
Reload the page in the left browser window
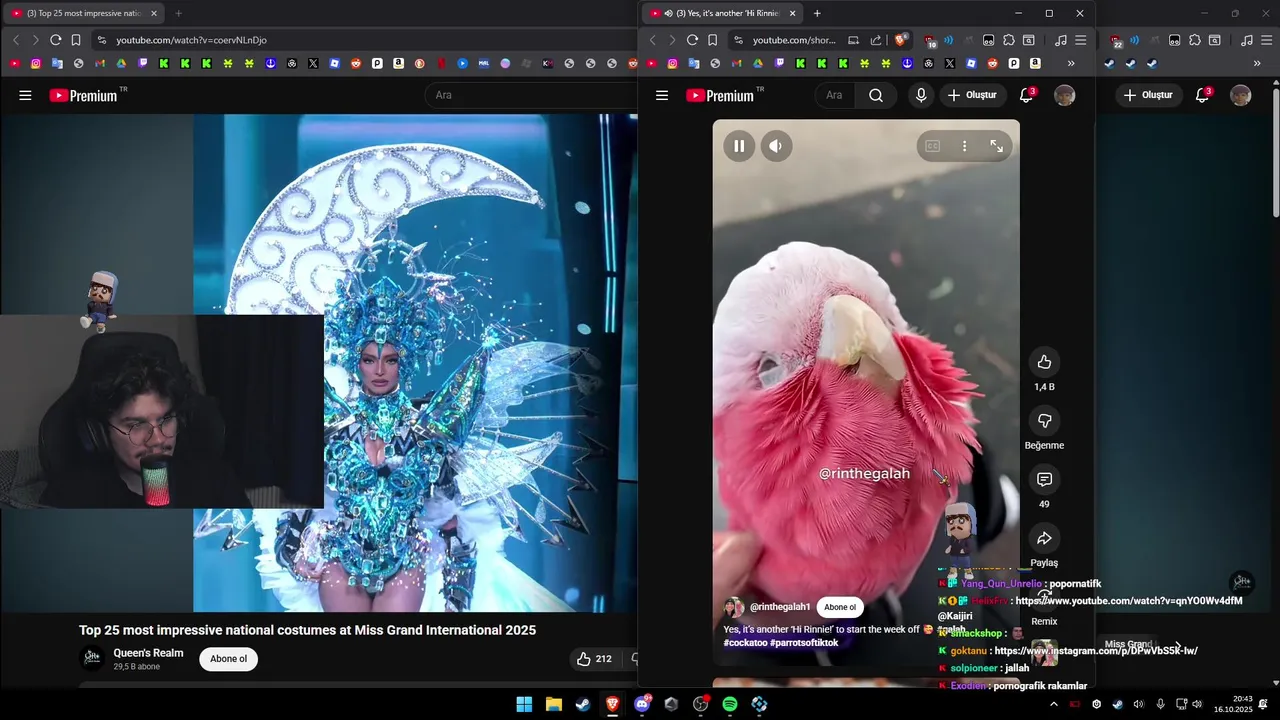coord(55,40)
